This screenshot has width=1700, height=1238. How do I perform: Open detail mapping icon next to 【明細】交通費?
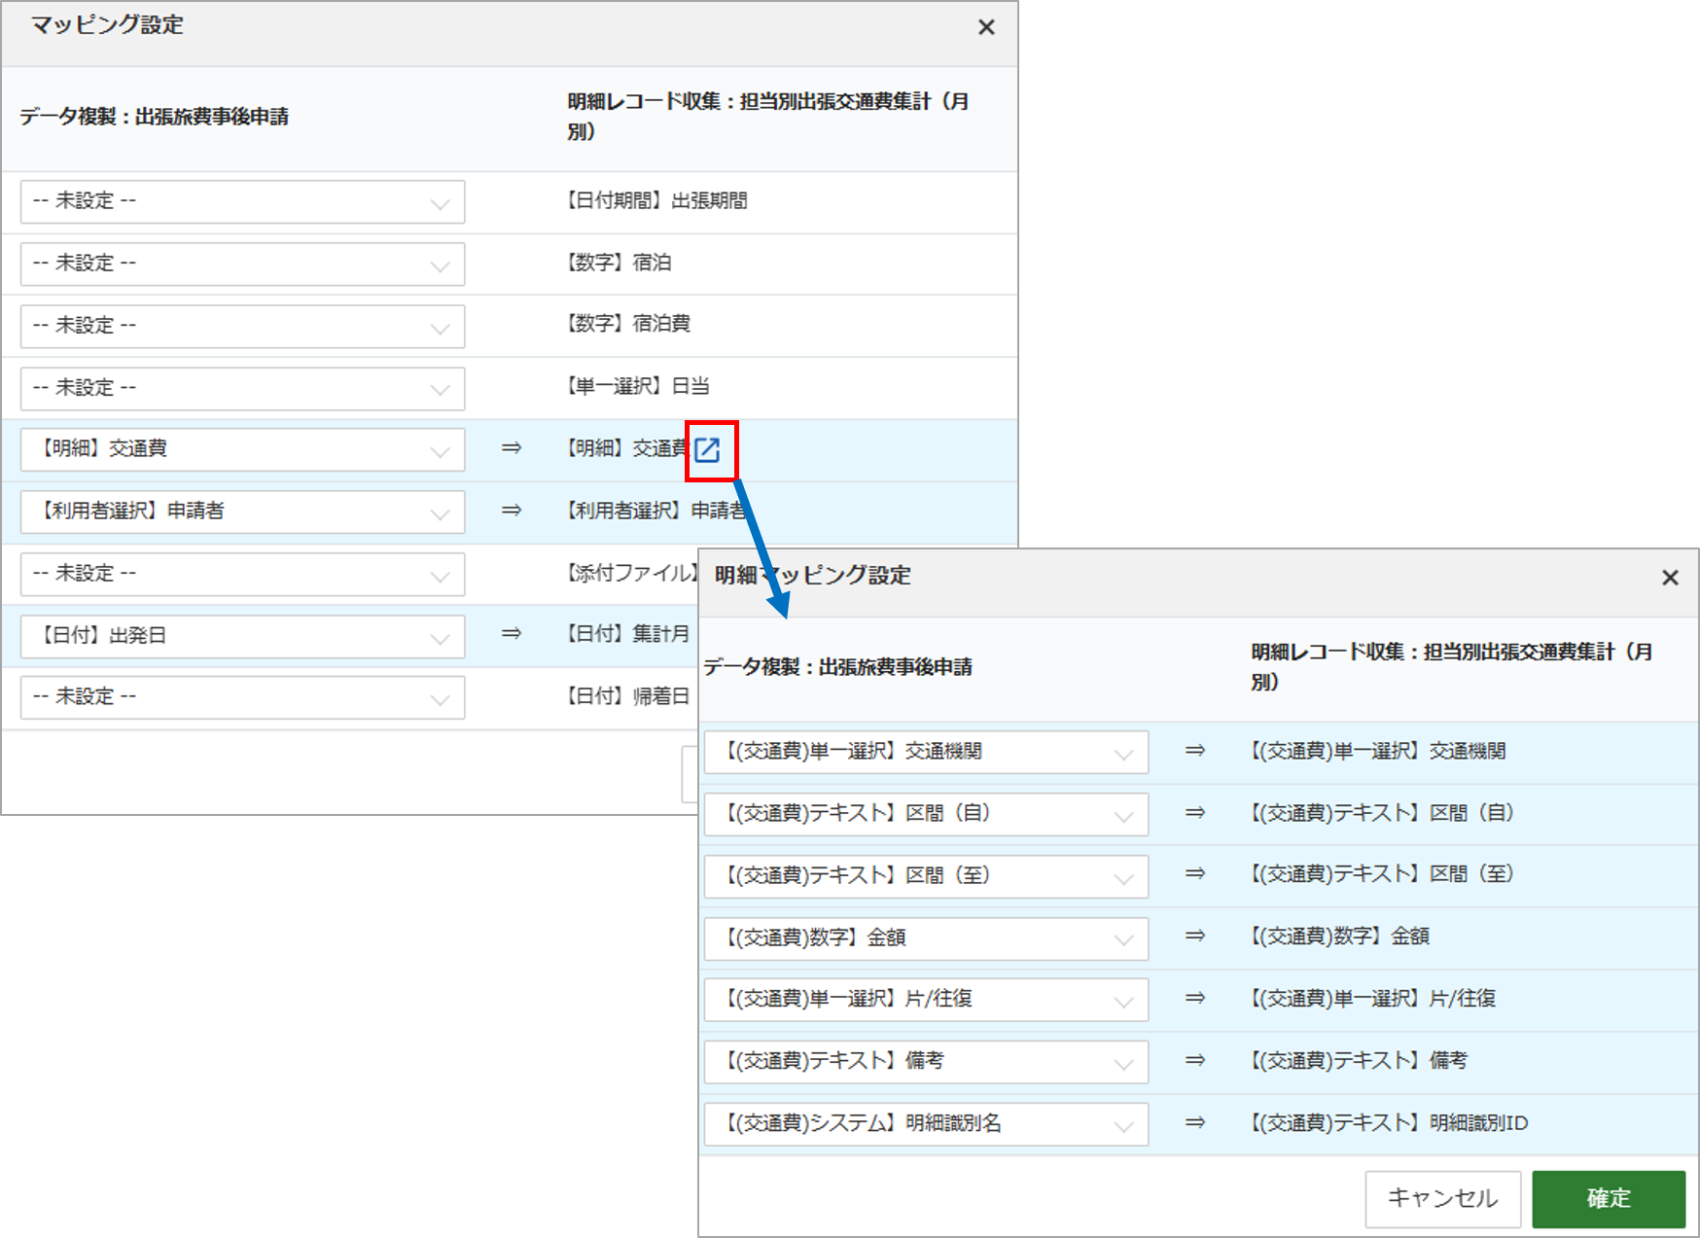pos(708,450)
